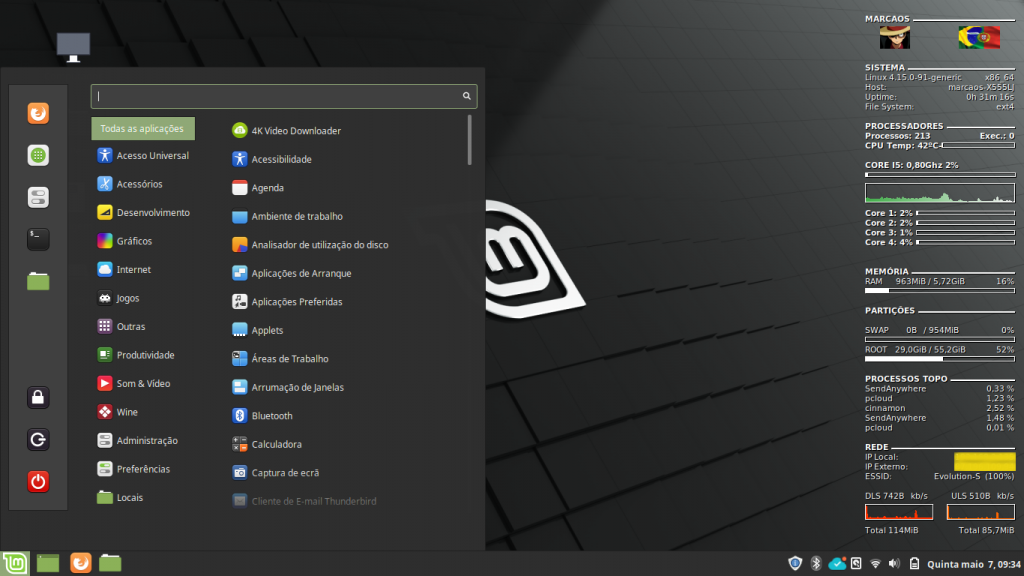Open the Jogos category

click(x=118, y=298)
